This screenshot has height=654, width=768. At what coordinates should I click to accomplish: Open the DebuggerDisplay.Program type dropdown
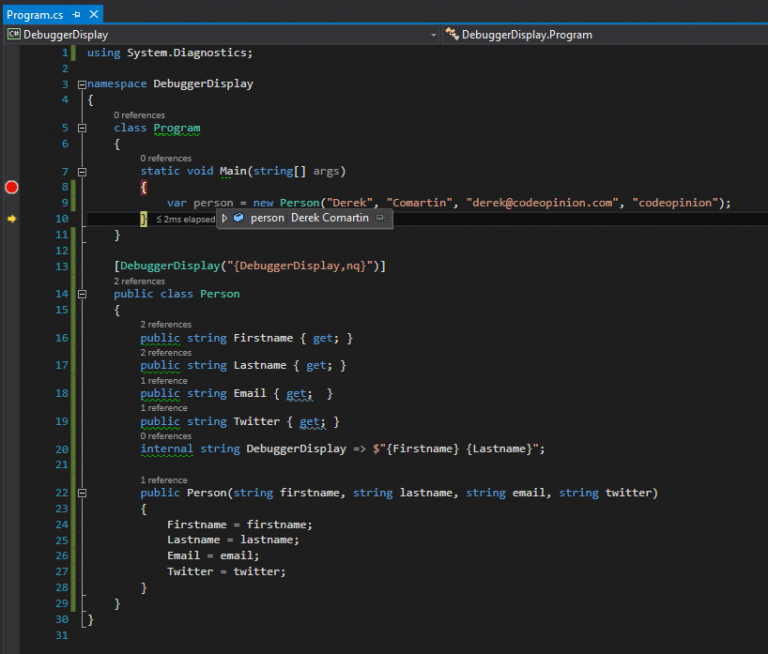(600, 34)
